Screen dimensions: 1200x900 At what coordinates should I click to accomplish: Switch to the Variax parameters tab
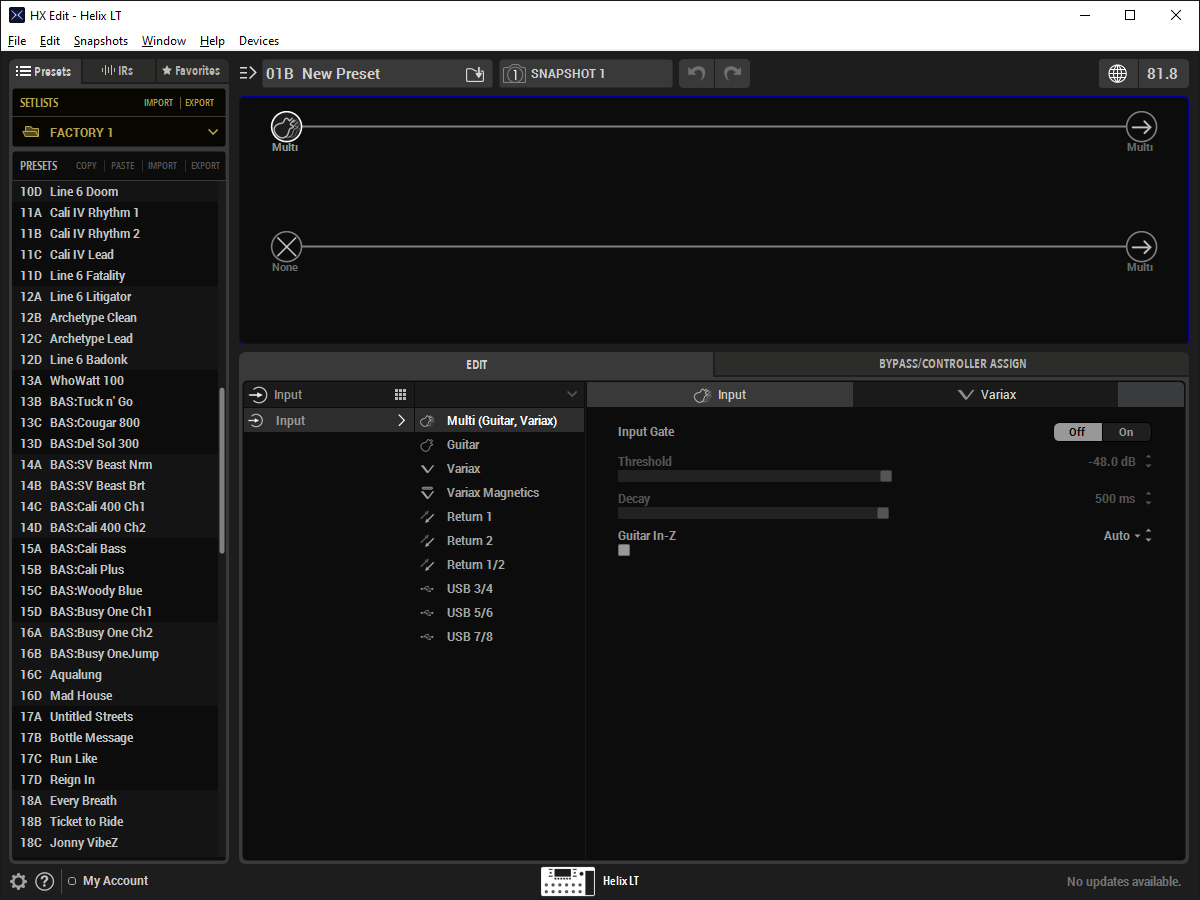click(x=985, y=395)
